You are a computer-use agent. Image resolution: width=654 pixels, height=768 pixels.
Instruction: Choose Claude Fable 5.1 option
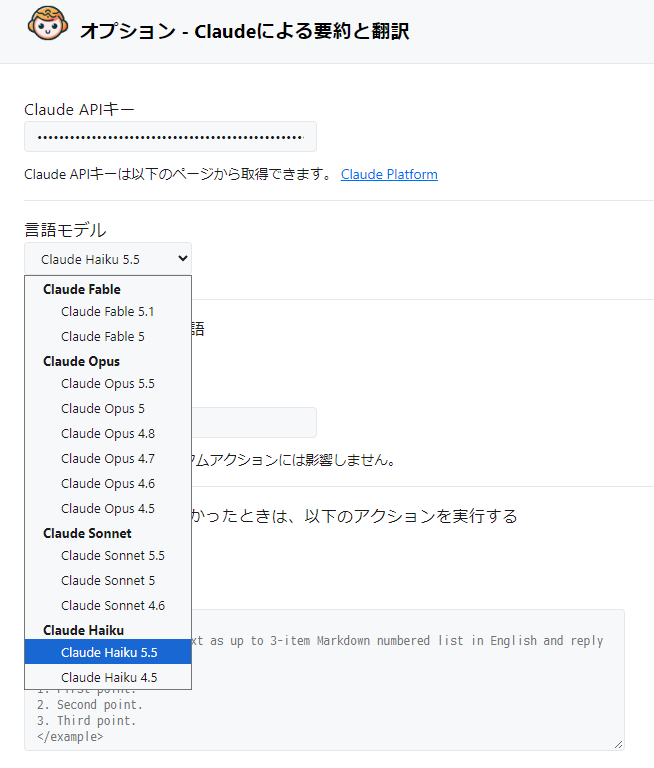click(x=108, y=312)
